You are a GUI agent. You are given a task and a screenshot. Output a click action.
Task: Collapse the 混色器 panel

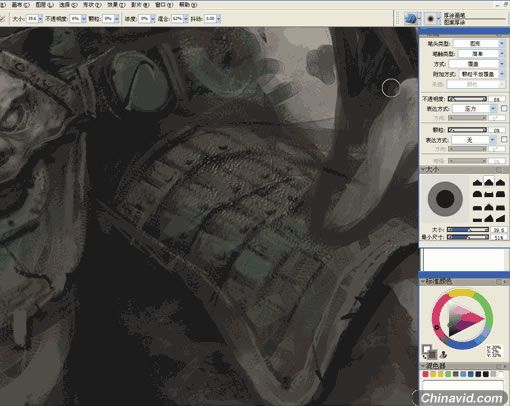pos(422,366)
